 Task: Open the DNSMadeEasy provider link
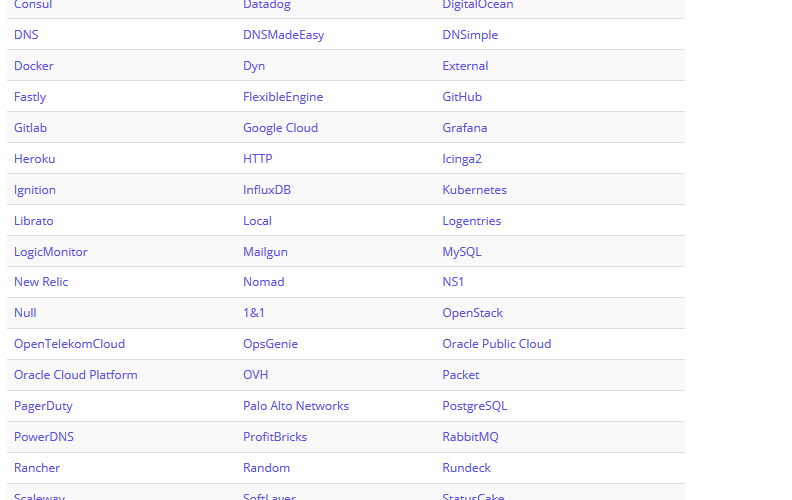tap(283, 35)
